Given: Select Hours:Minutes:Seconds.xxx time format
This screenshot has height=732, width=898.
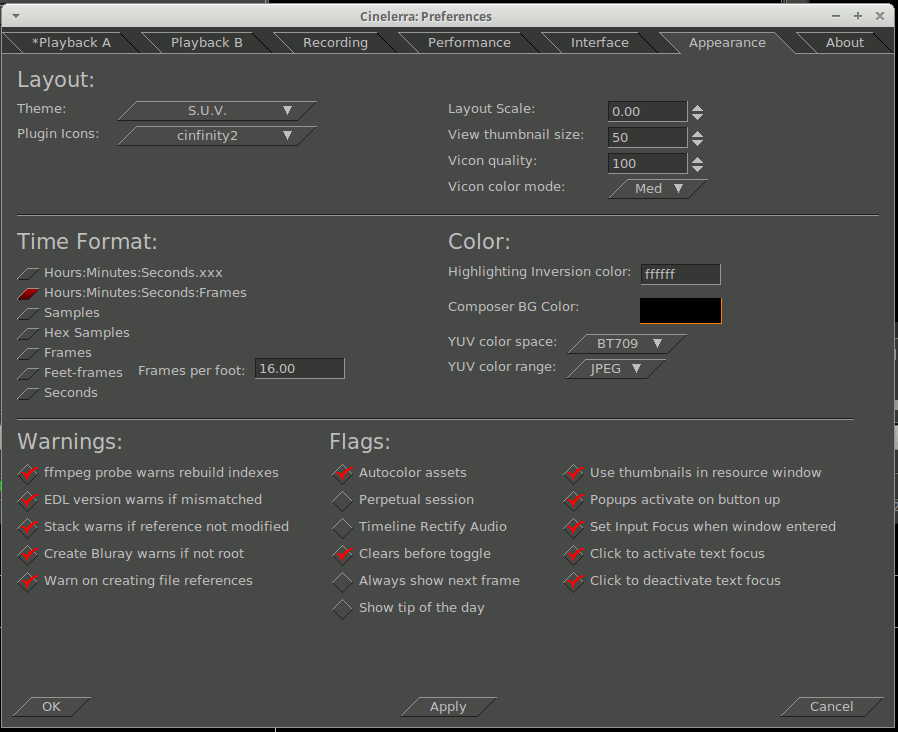Looking at the screenshot, I should 29,273.
